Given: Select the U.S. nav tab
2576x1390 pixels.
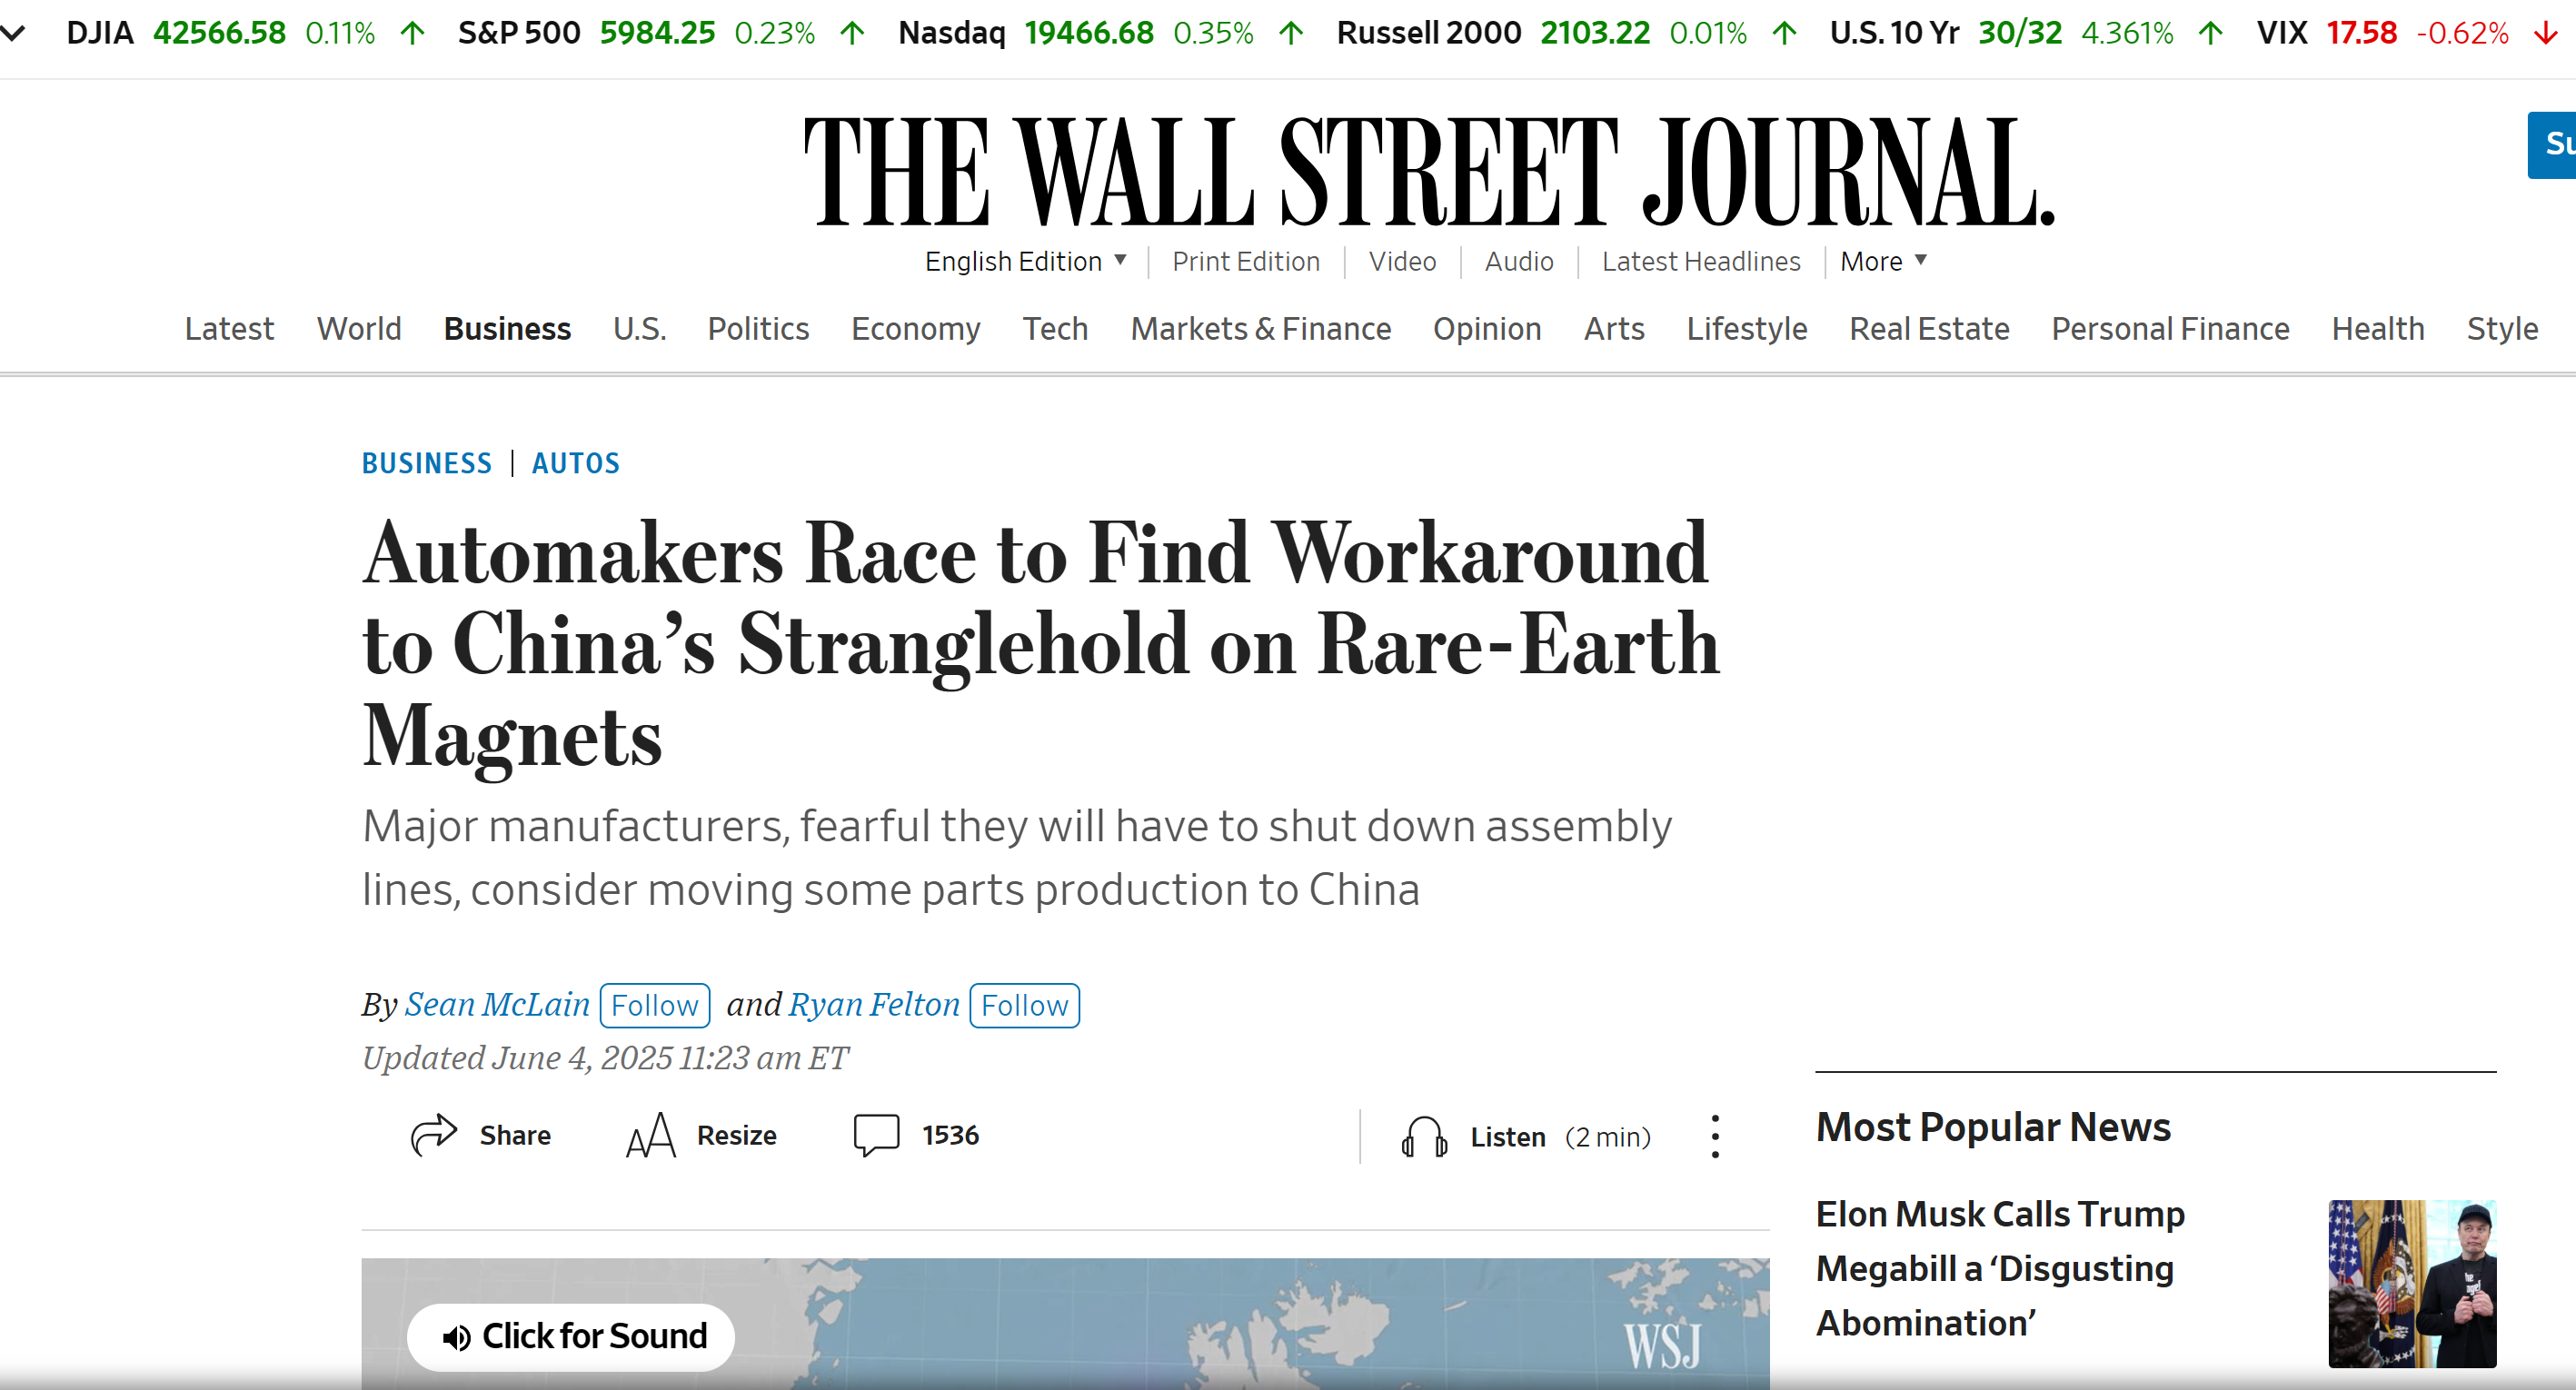Looking at the screenshot, I should click(x=639, y=328).
